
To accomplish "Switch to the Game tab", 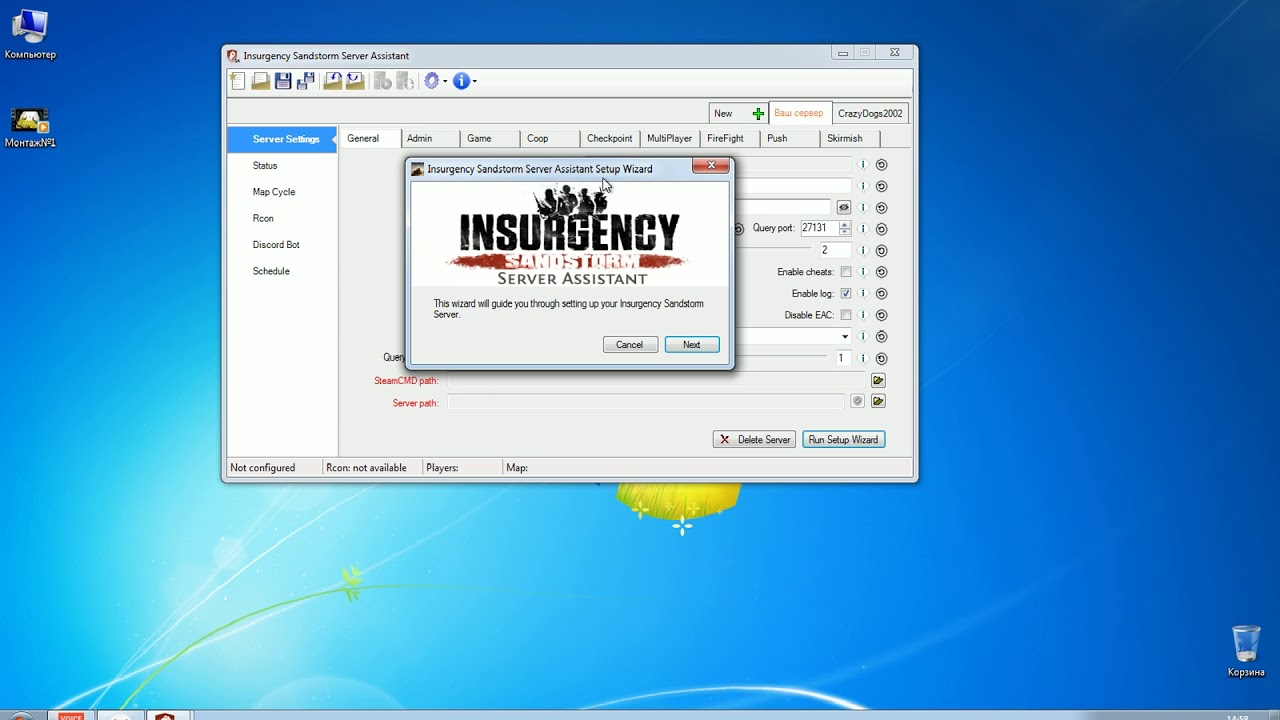I will click(490, 139).
